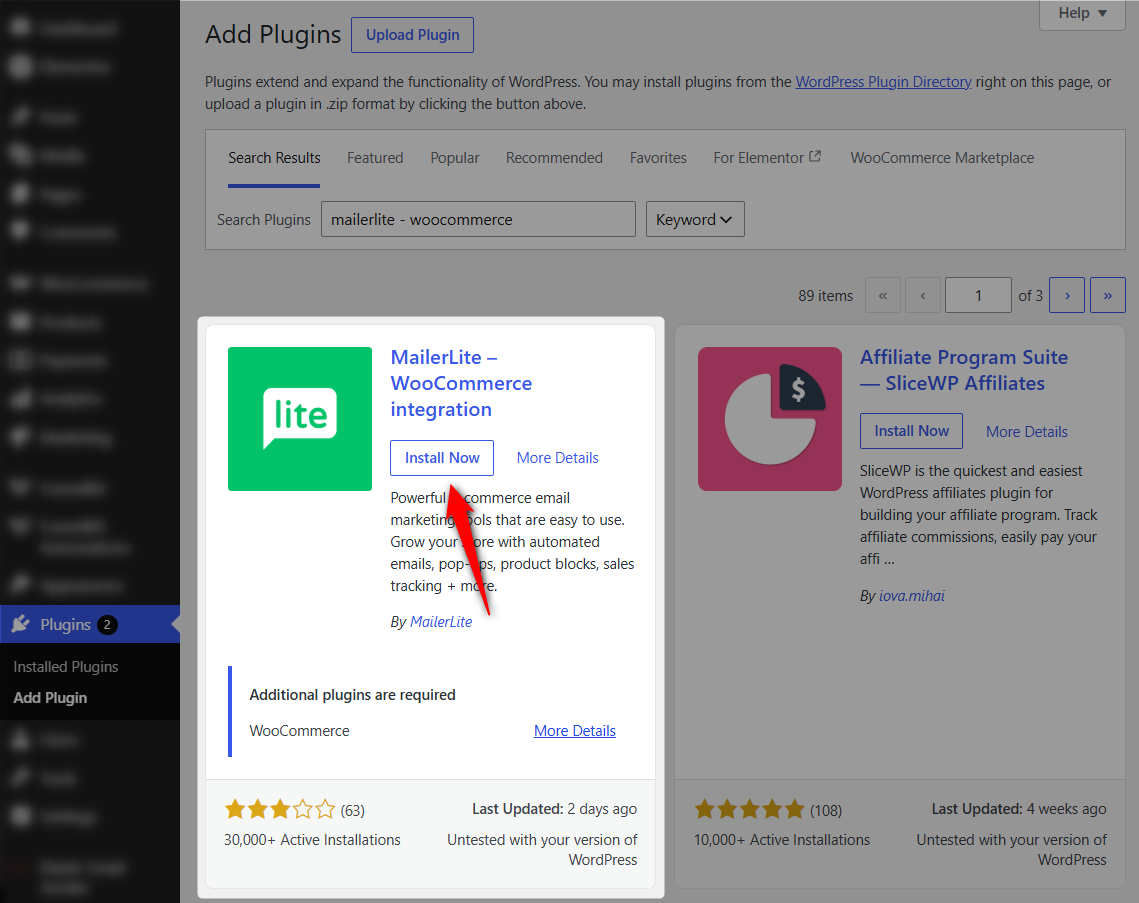Jump to the last results page

click(x=1108, y=295)
